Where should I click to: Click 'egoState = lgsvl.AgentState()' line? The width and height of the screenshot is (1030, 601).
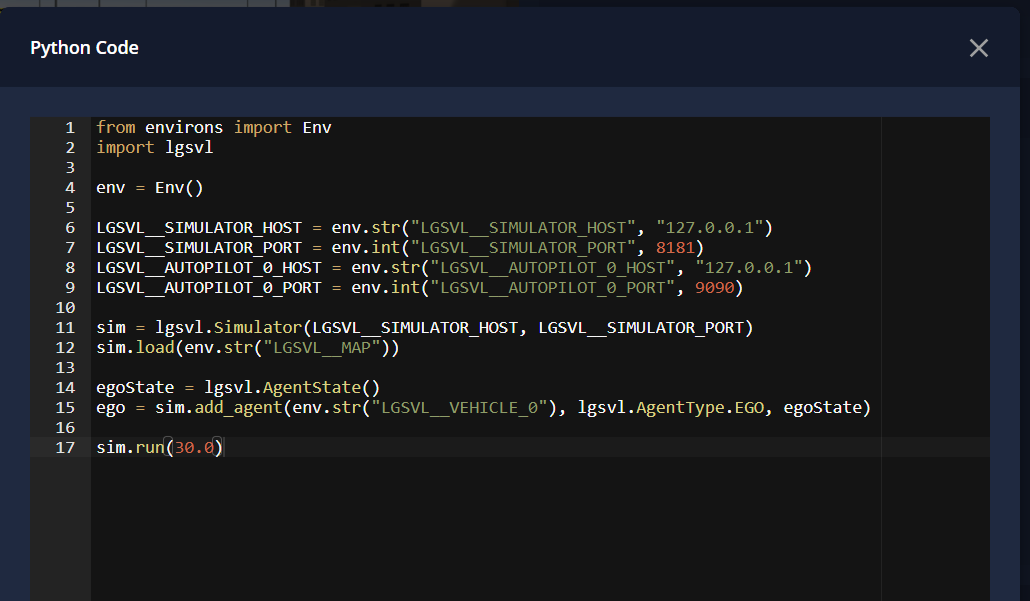click(238, 388)
